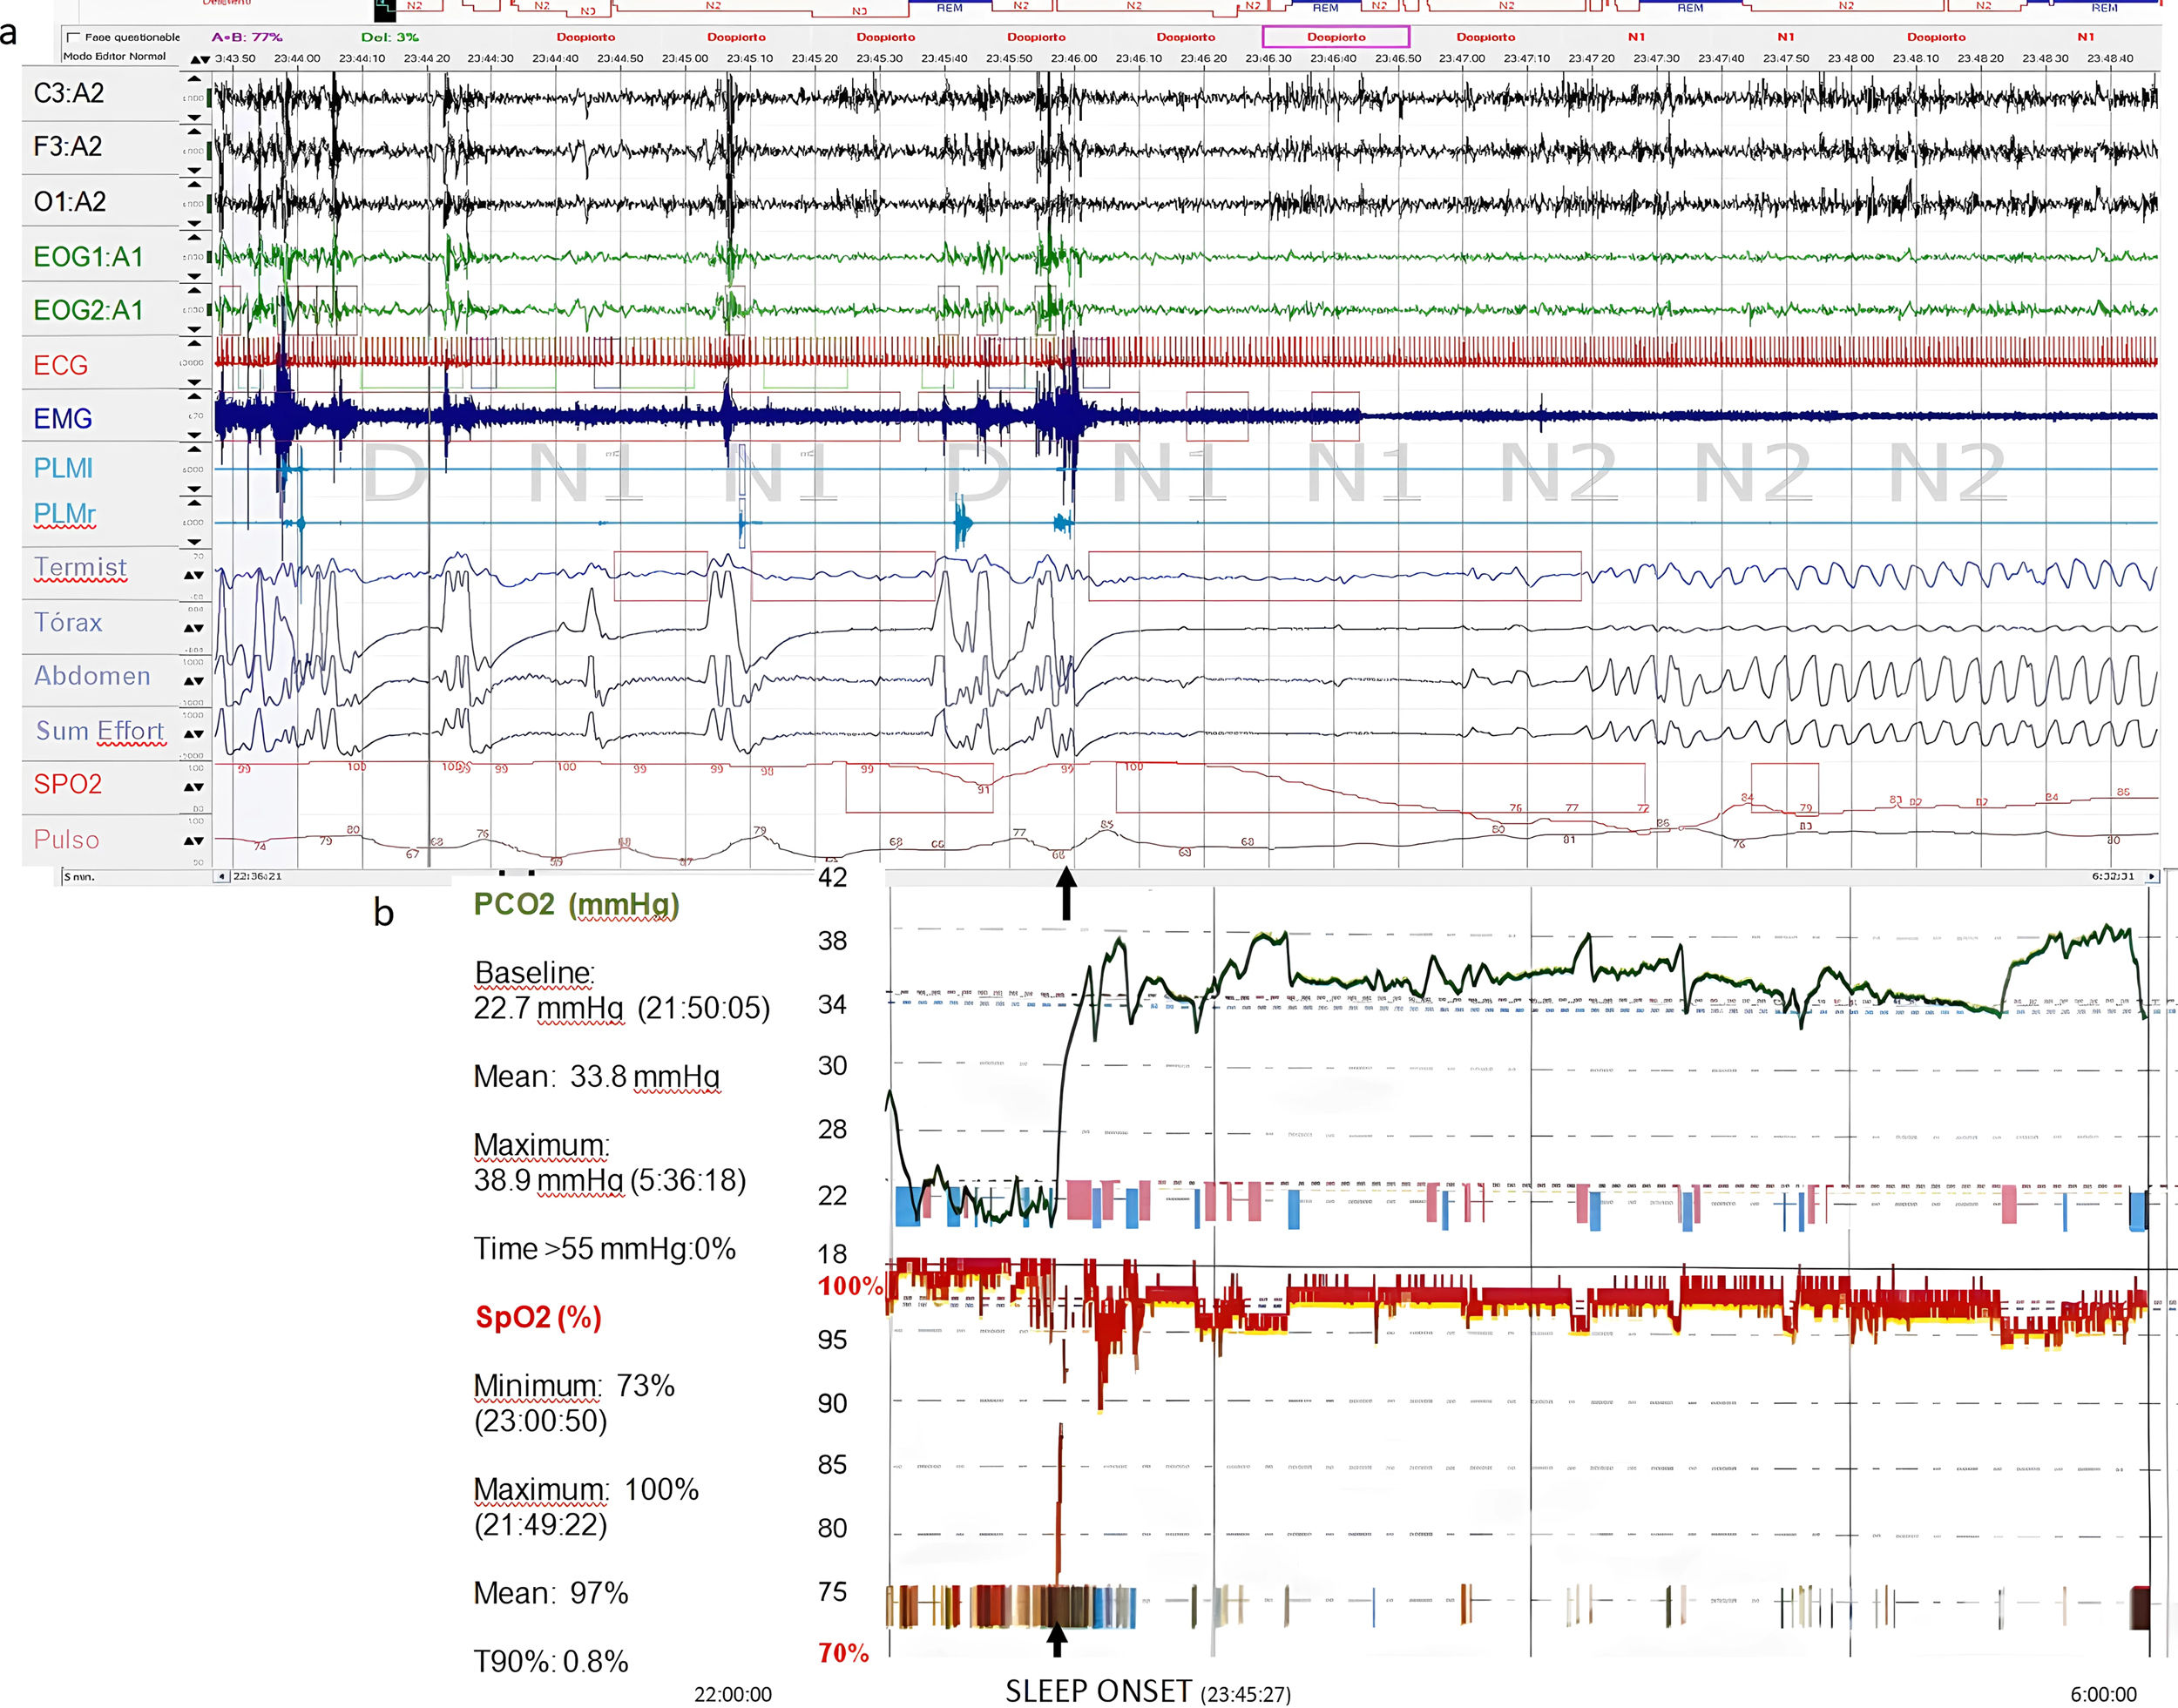
Task: Increase amplitude of C3:A2 channel with up arrow
Action: click(194, 79)
